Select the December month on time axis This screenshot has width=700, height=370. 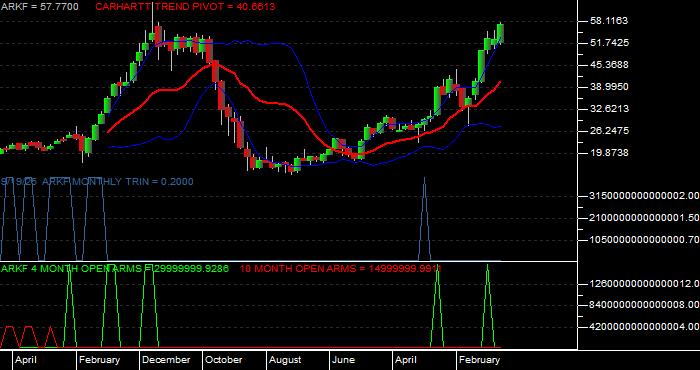coord(166,360)
